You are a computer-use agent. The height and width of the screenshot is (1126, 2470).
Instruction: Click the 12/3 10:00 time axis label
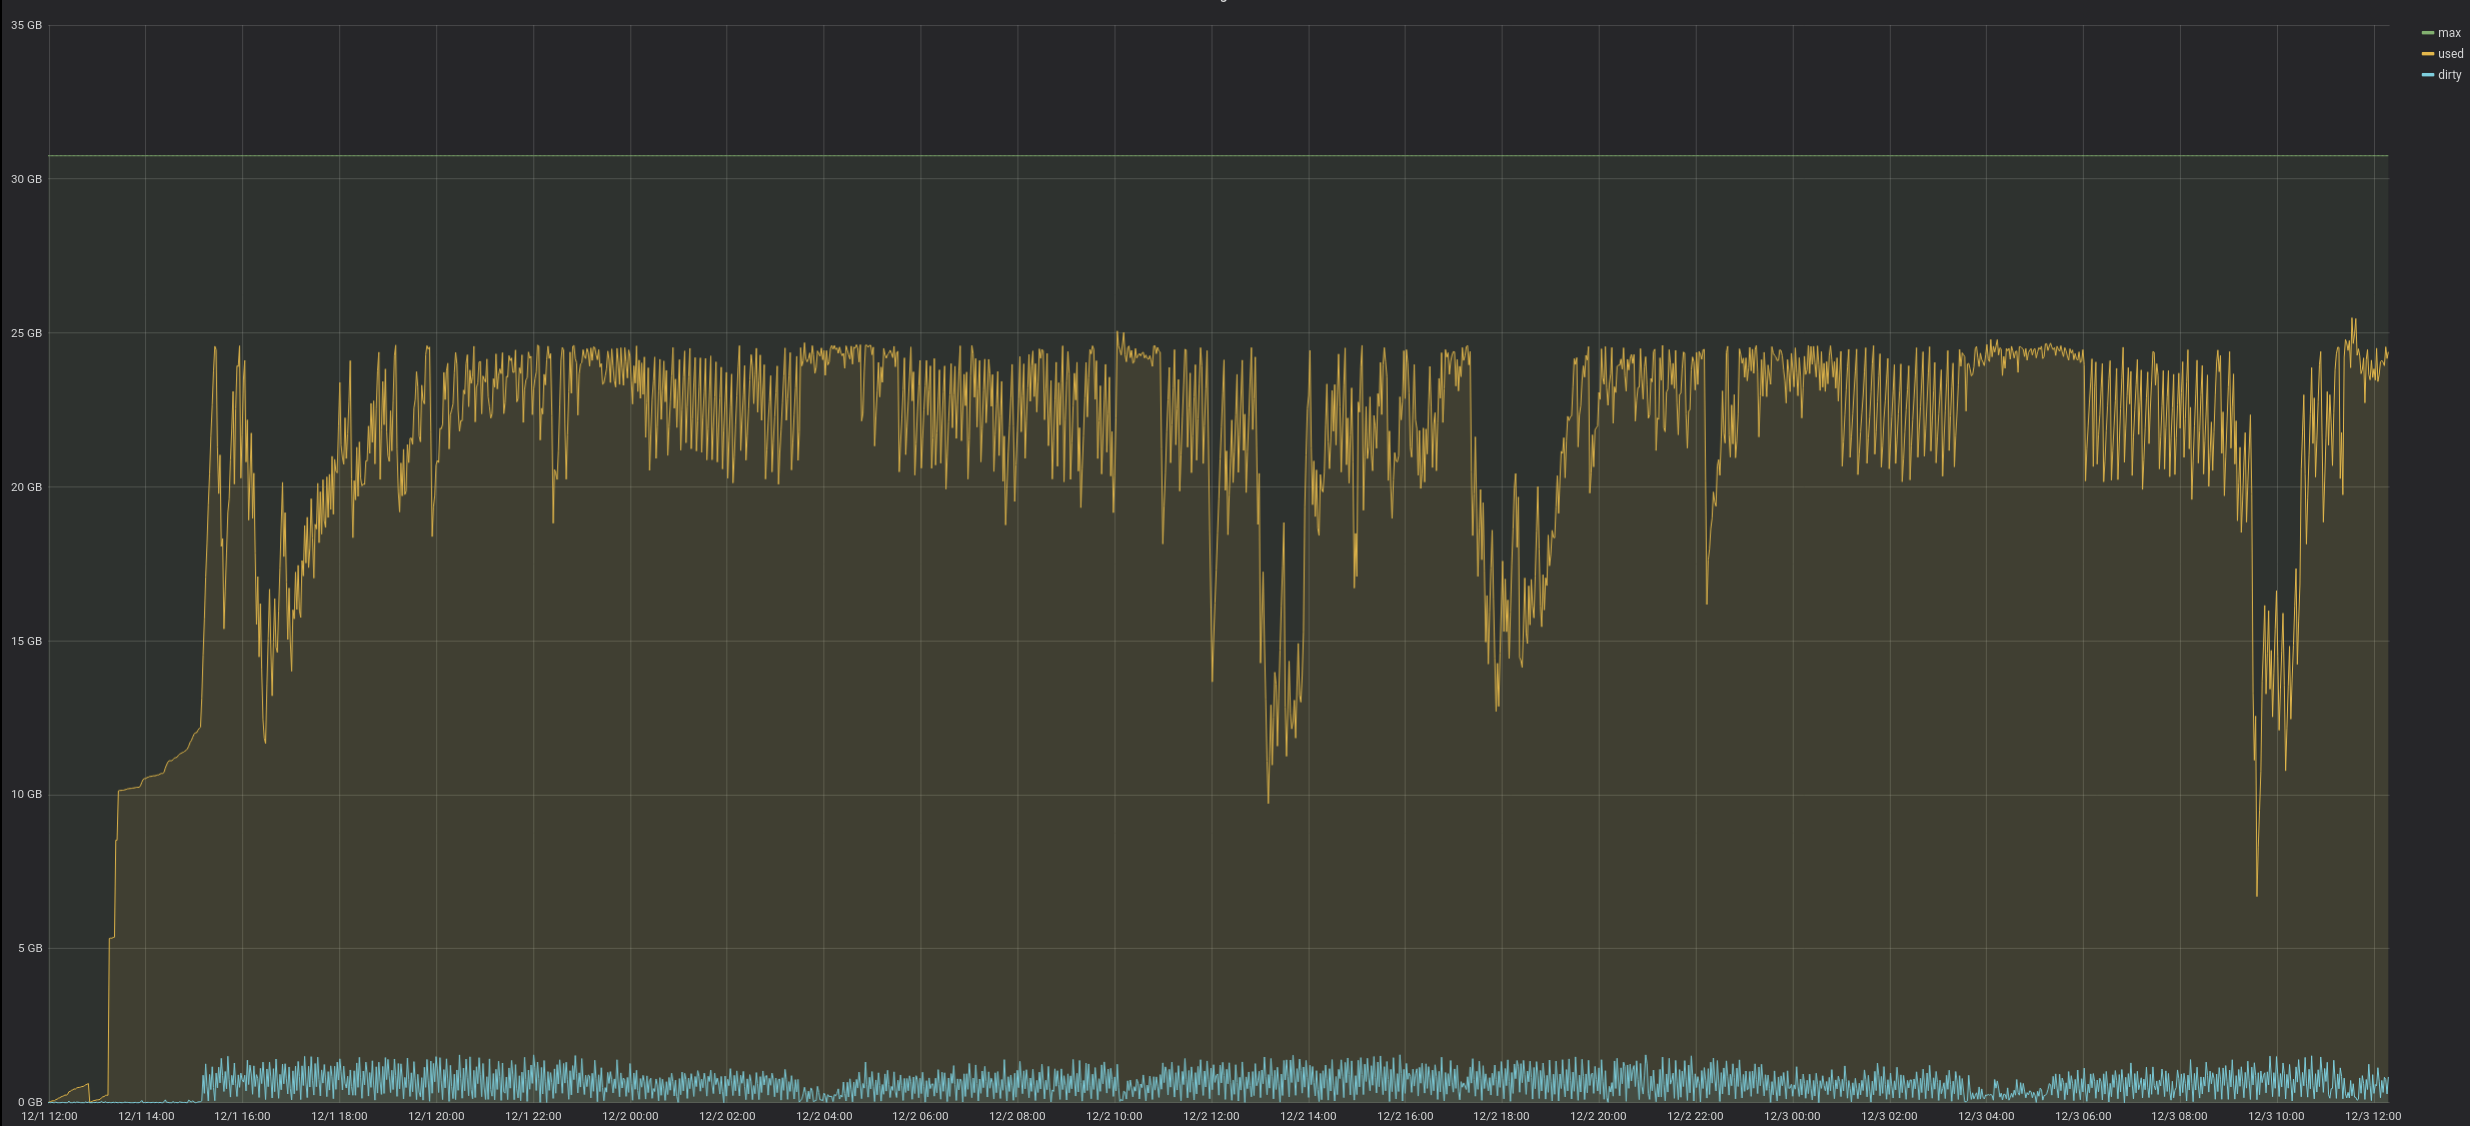(2276, 1116)
